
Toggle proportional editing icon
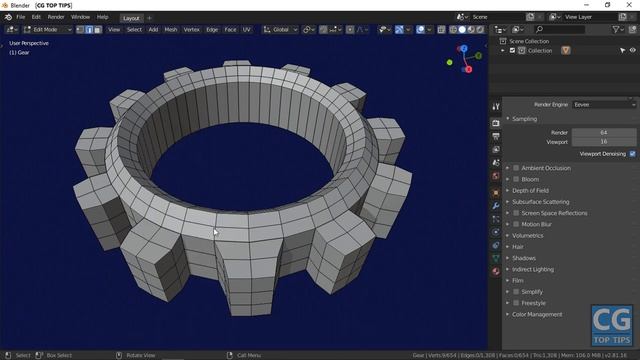tap(350, 29)
